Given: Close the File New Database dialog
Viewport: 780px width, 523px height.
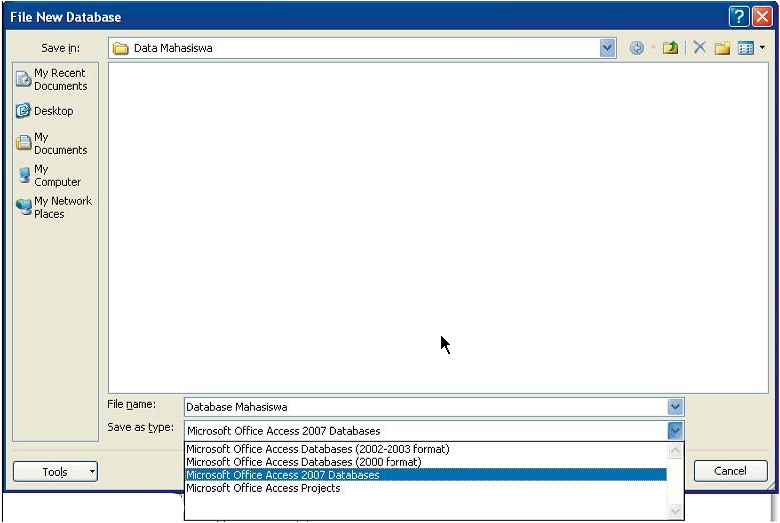Looking at the screenshot, I should (762, 17).
